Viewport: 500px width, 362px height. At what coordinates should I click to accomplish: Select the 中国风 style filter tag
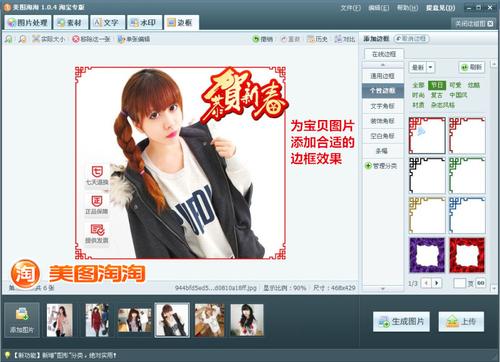[458, 95]
